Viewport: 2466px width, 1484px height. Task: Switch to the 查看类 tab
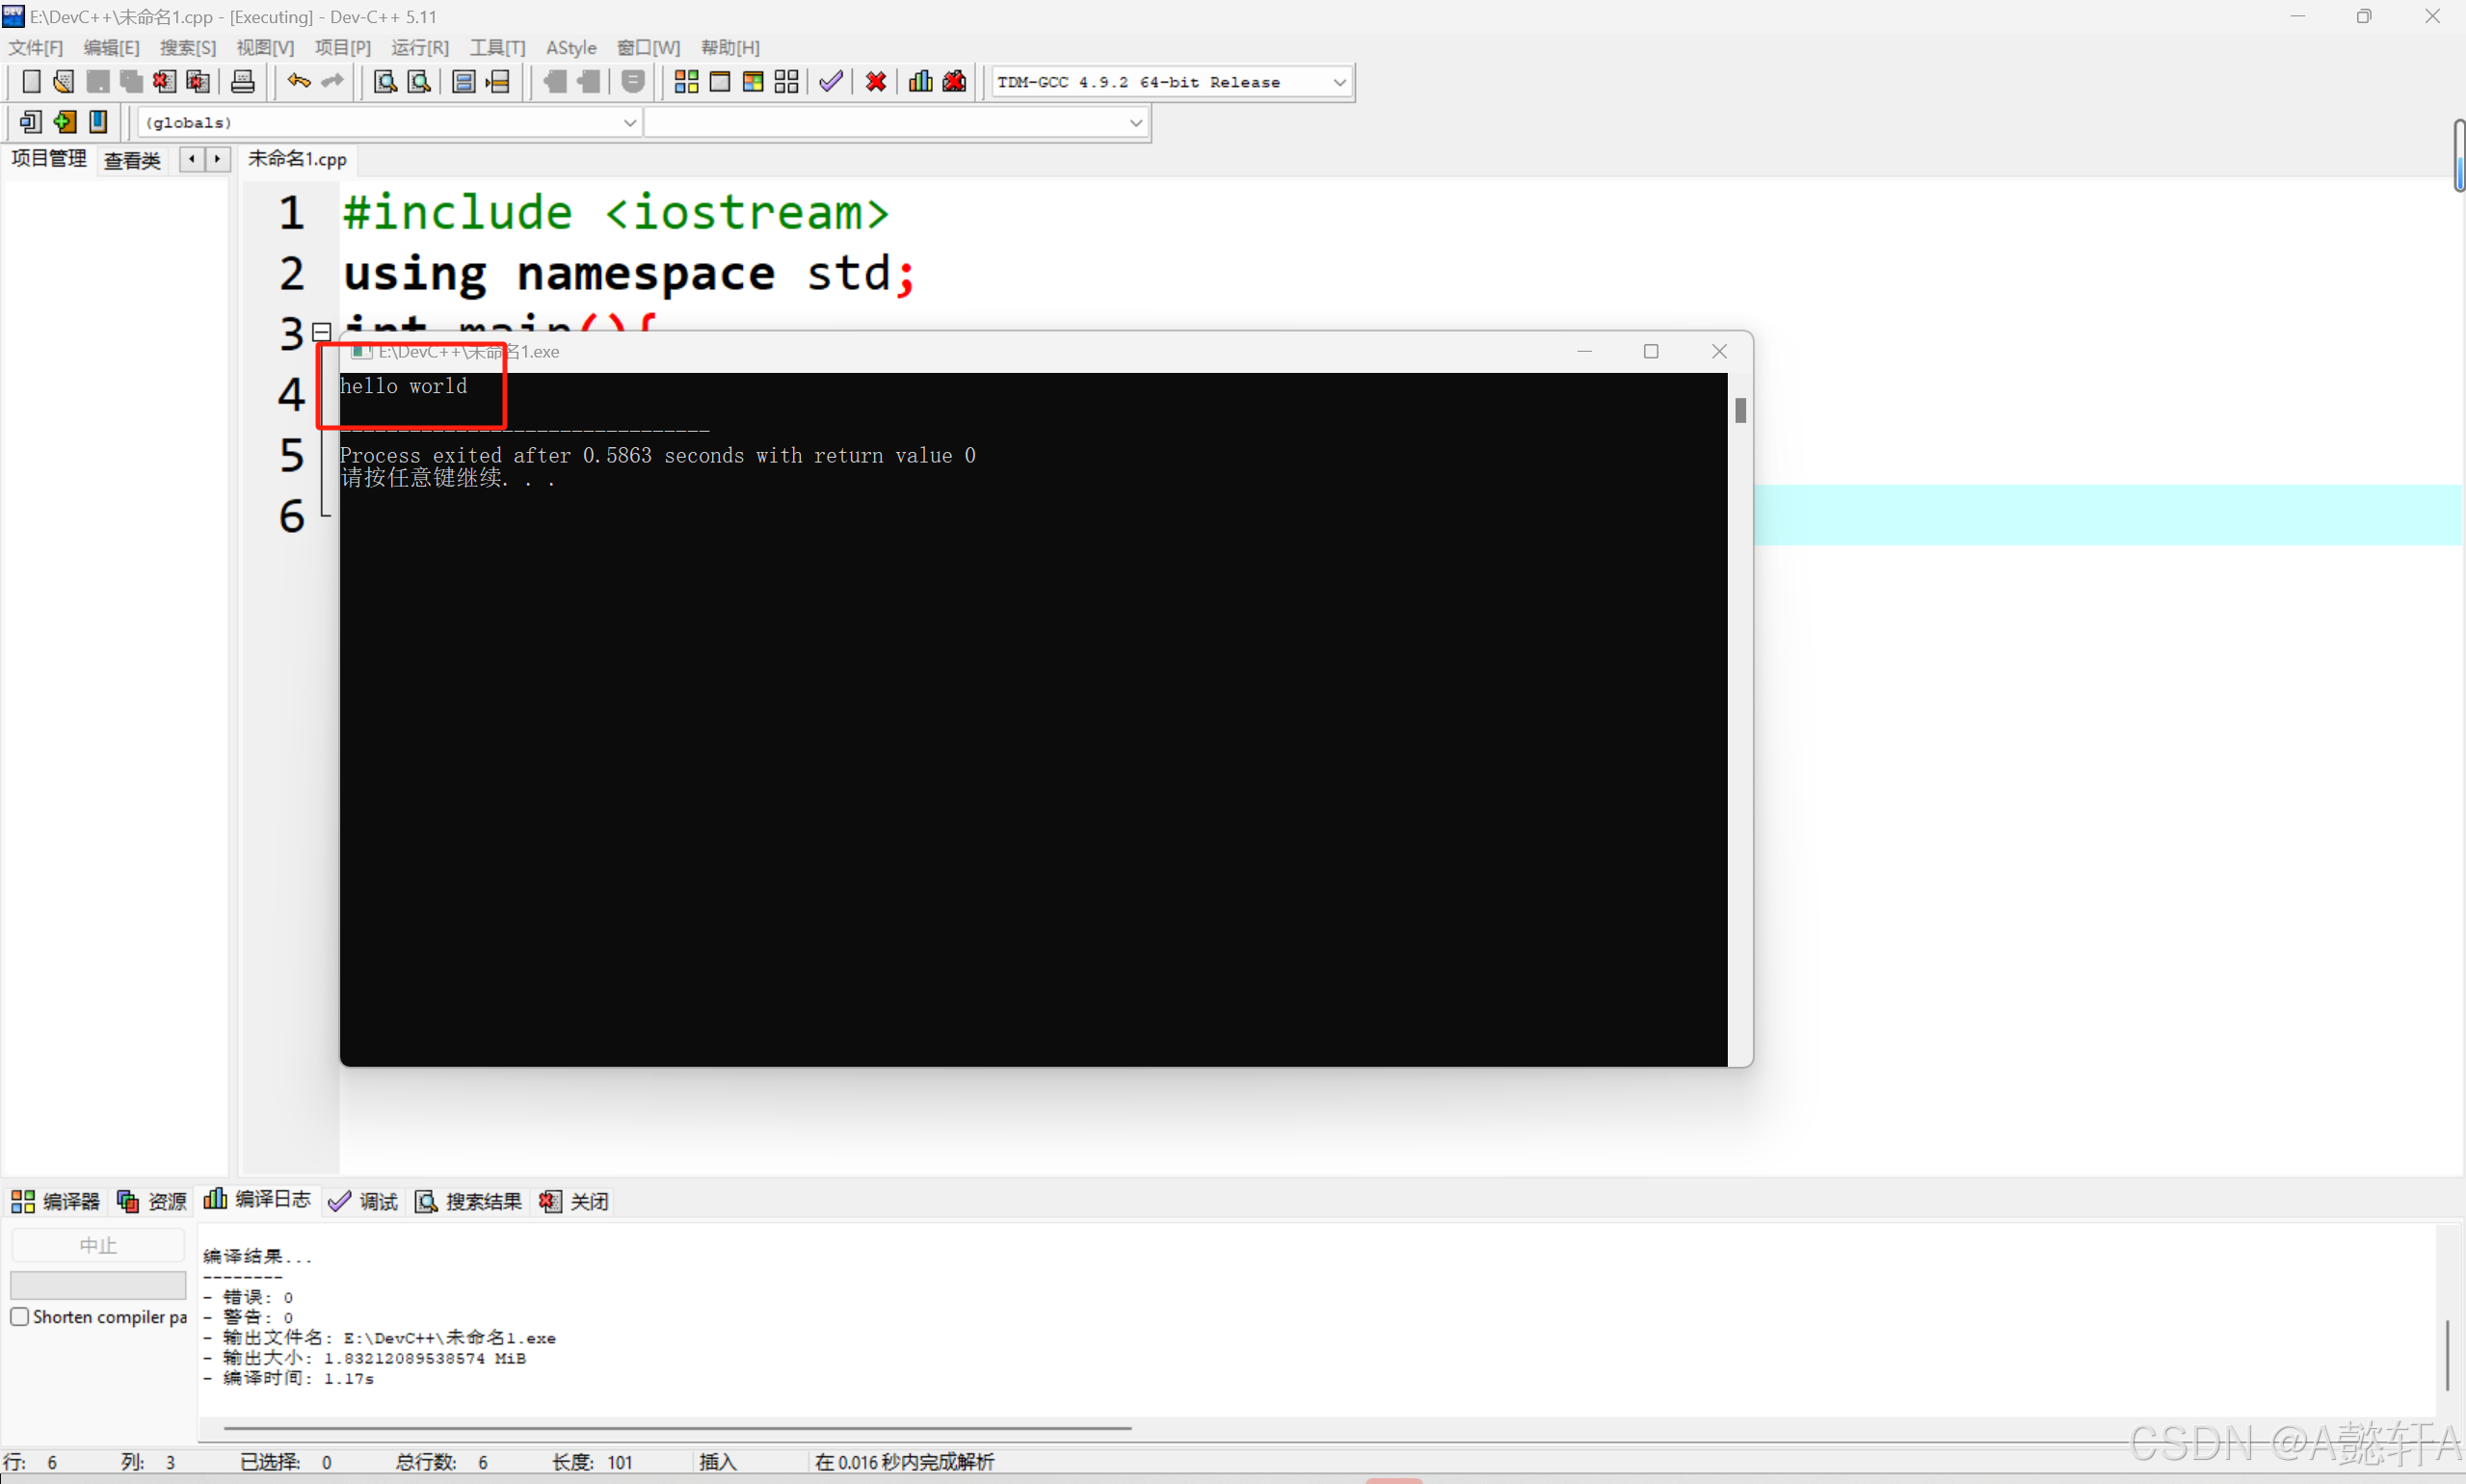click(x=132, y=160)
